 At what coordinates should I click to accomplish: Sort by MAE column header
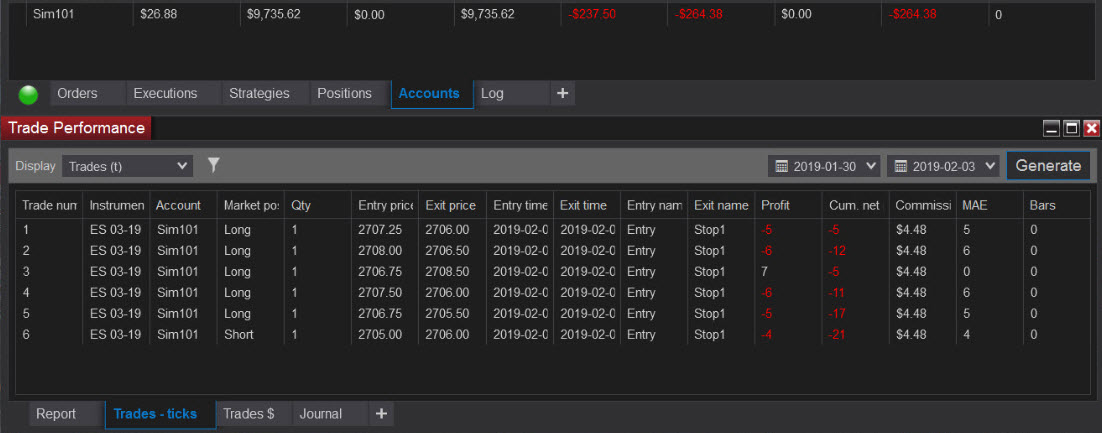990,205
